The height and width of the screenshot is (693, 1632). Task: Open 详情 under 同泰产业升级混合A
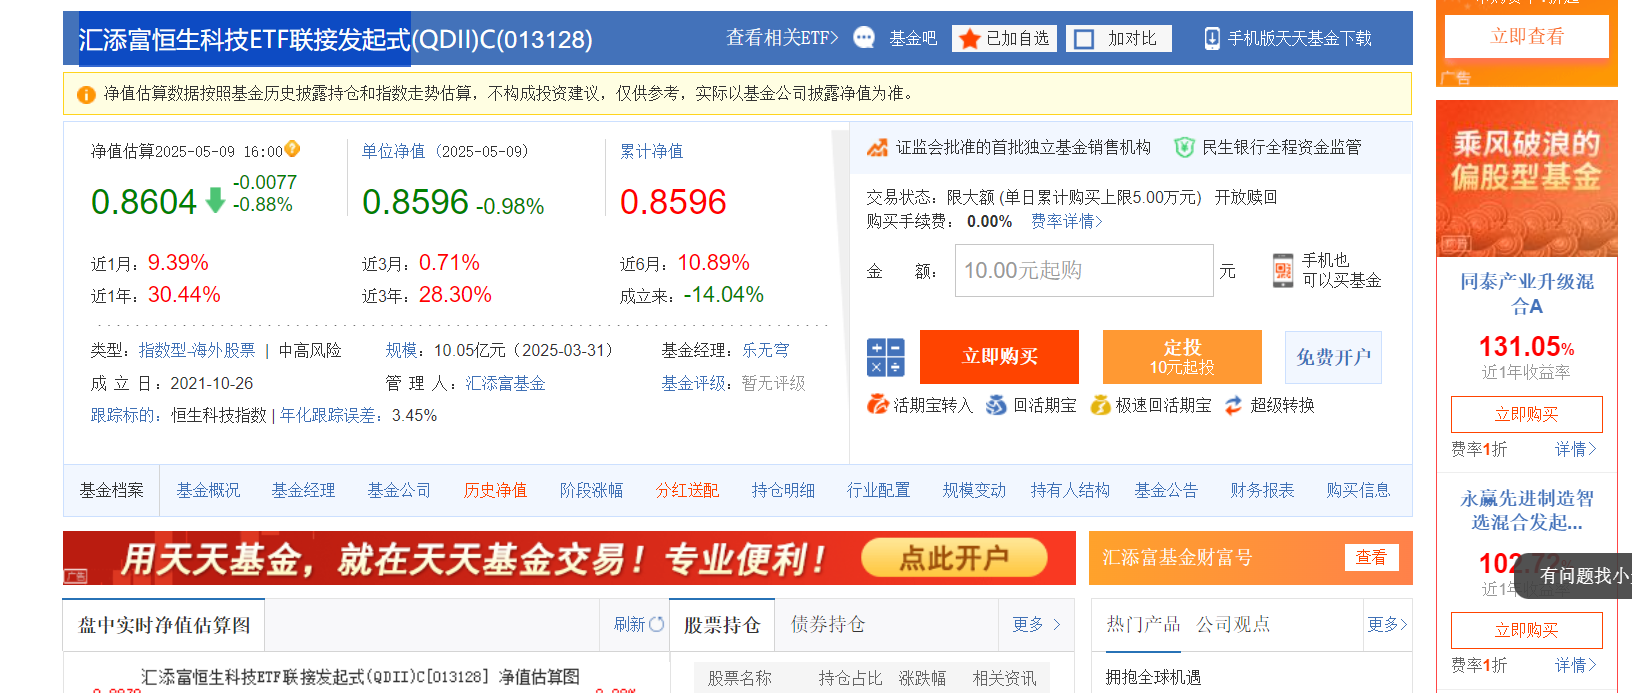[1576, 449]
